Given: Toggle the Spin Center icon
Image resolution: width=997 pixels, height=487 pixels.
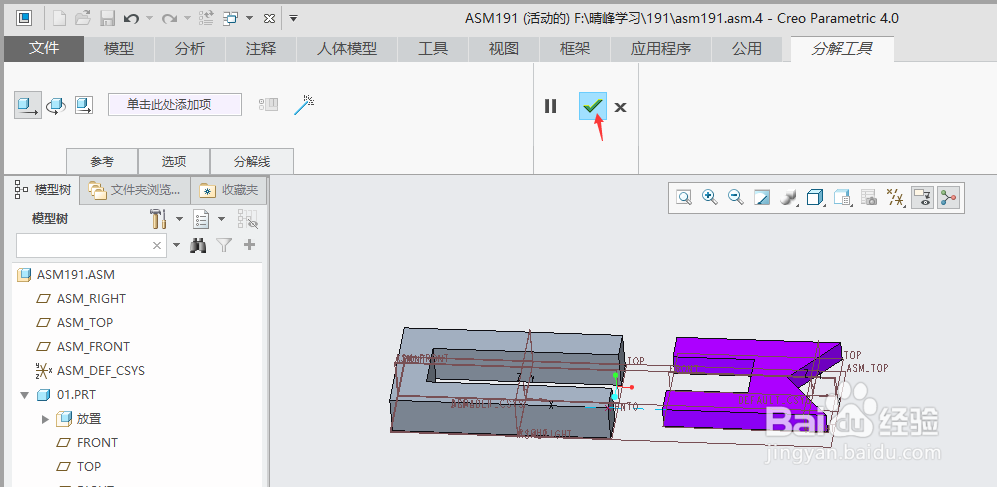Looking at the screenshot, I should (x=948, y=198).
